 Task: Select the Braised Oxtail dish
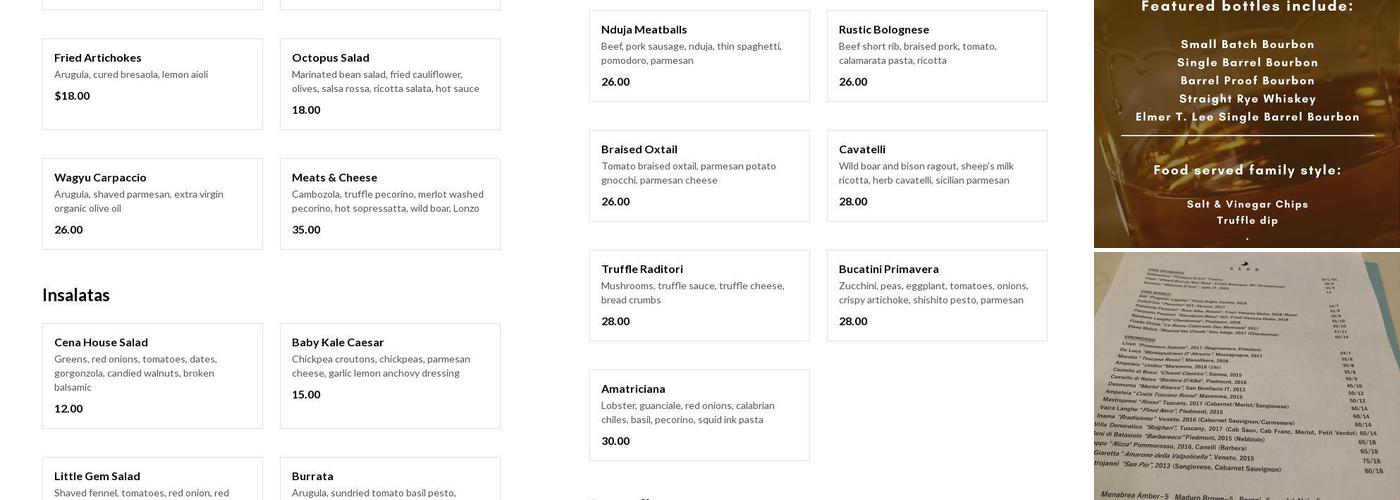coord(699,176)
